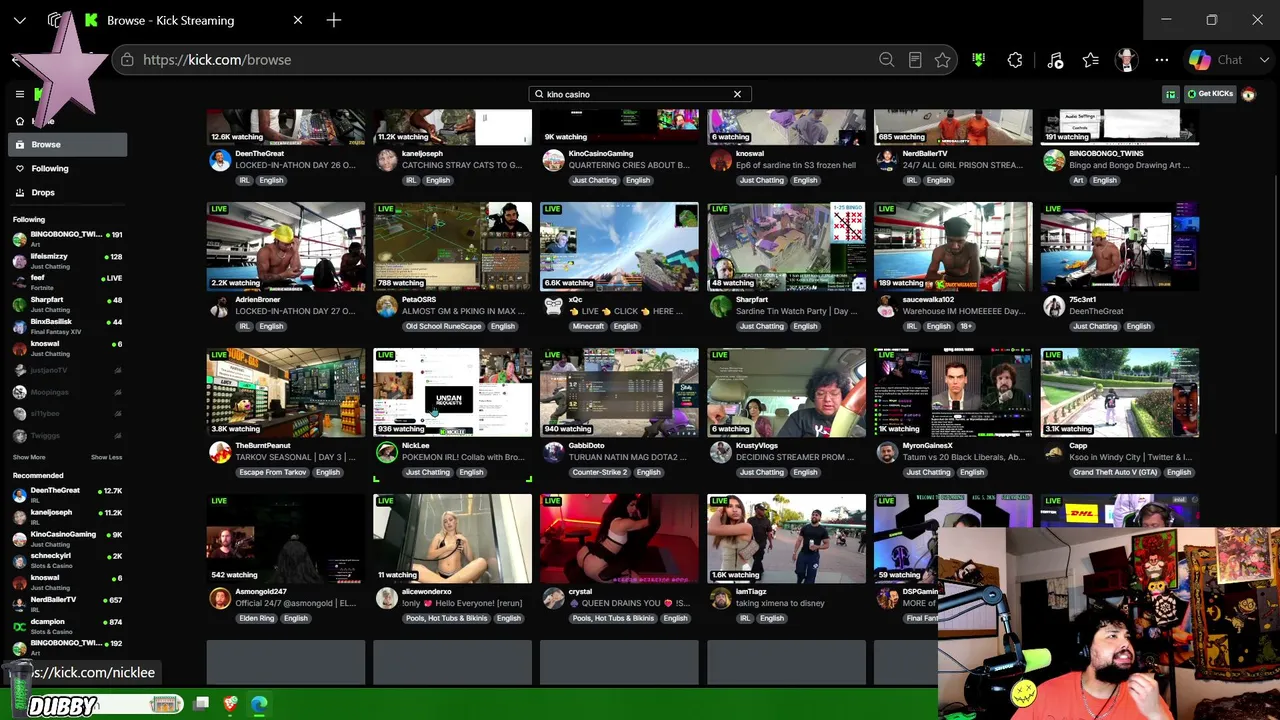
Task: Open kaneljoseph in the Recommended list
Action: (67, 516)
